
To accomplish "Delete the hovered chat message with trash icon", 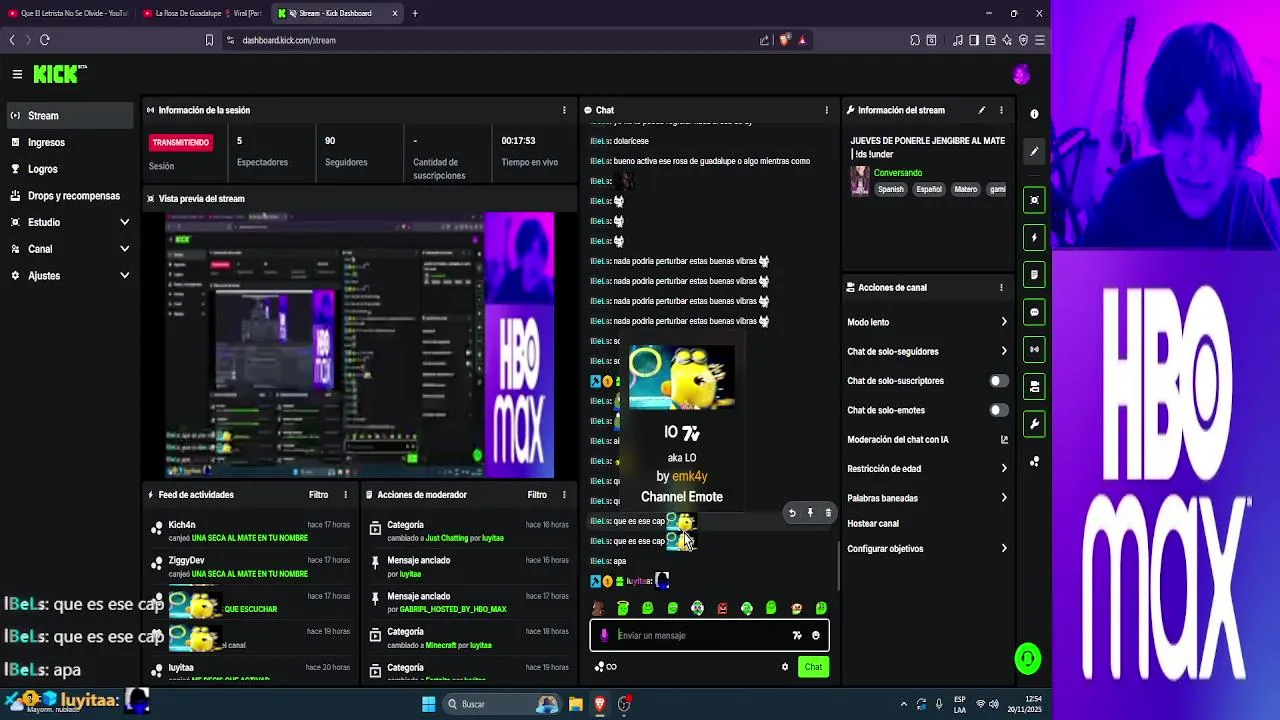I will coord(828,513).
